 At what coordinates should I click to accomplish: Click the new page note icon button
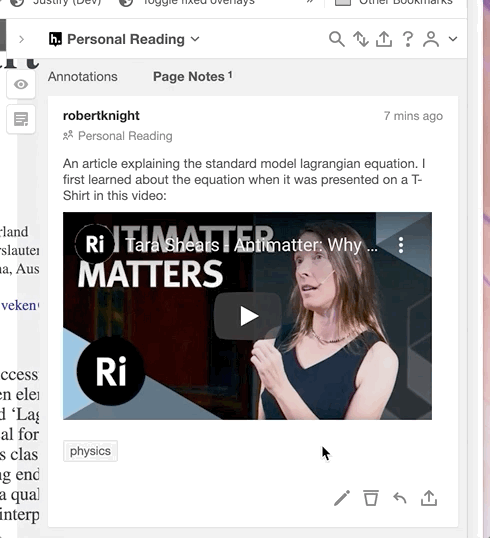pos(21,119)
